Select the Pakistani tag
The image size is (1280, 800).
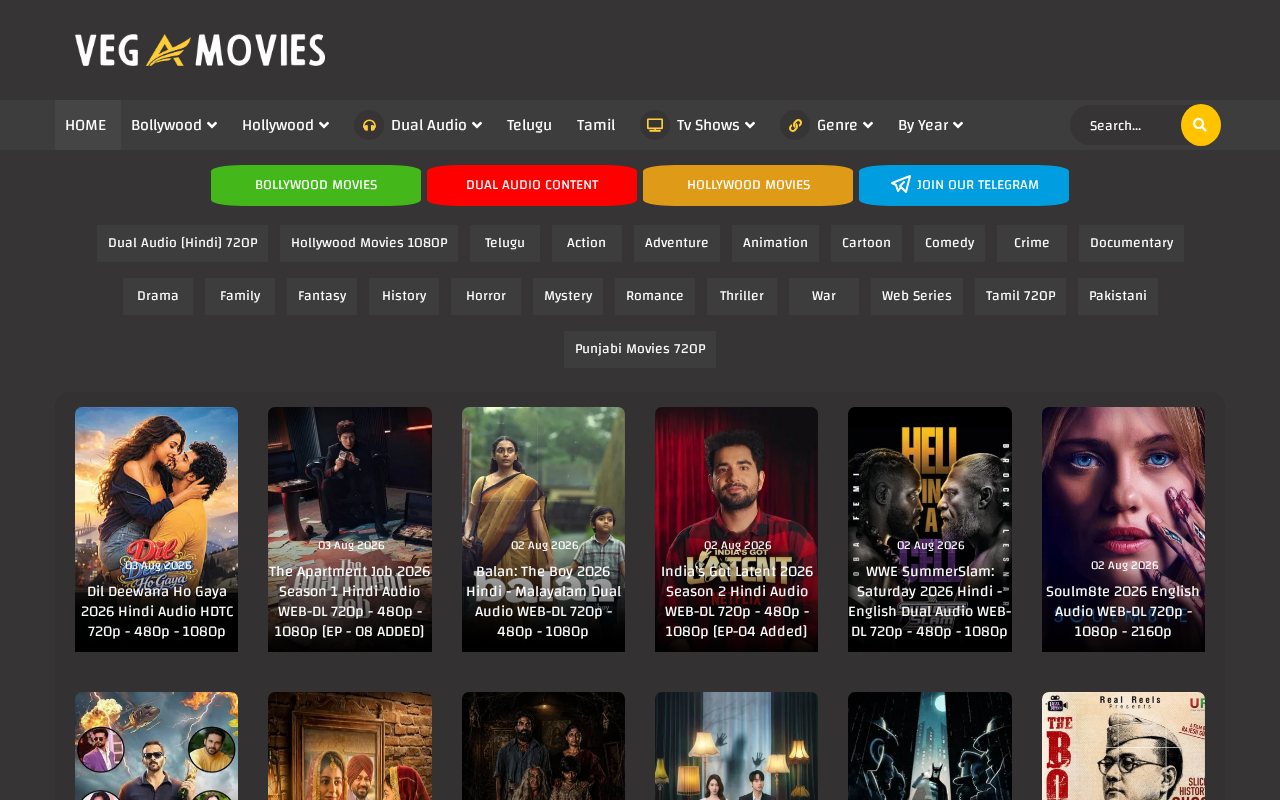coord(1118,296)
